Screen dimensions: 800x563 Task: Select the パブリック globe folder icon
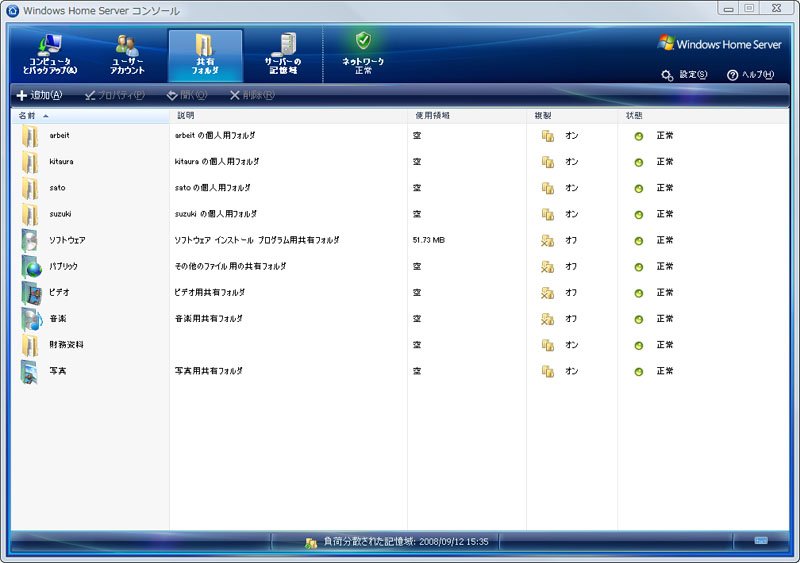pyautogui.click(x=31, y=266)
